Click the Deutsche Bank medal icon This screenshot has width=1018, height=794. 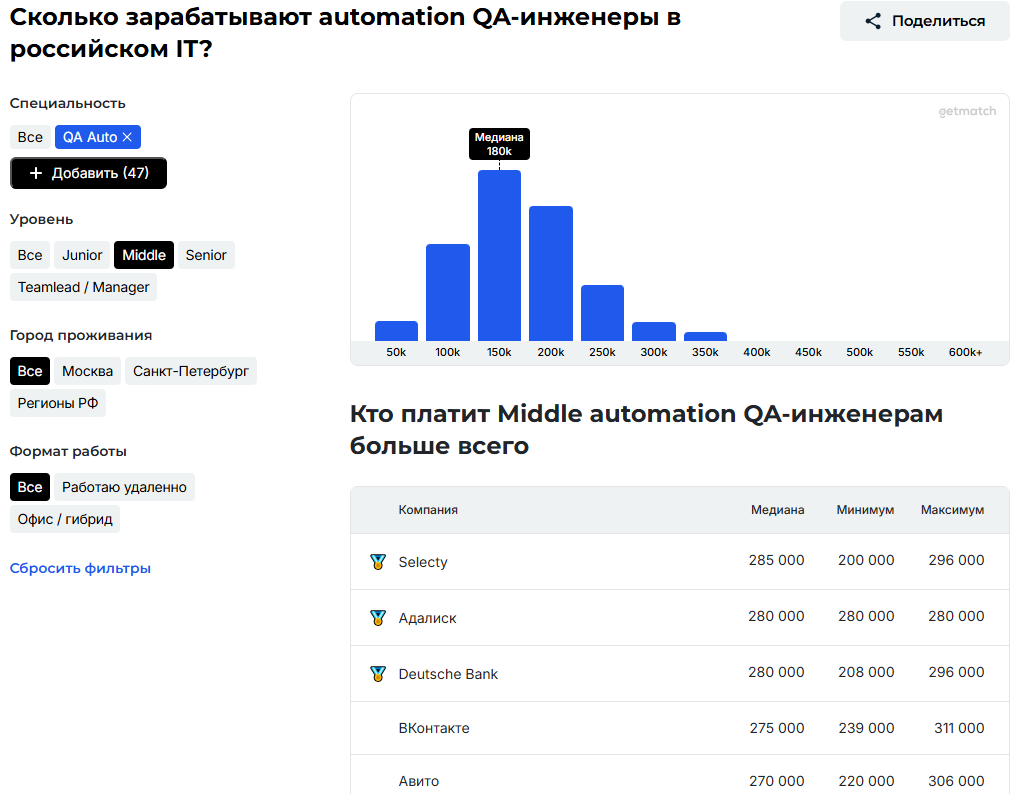click(x=377, y=674)
